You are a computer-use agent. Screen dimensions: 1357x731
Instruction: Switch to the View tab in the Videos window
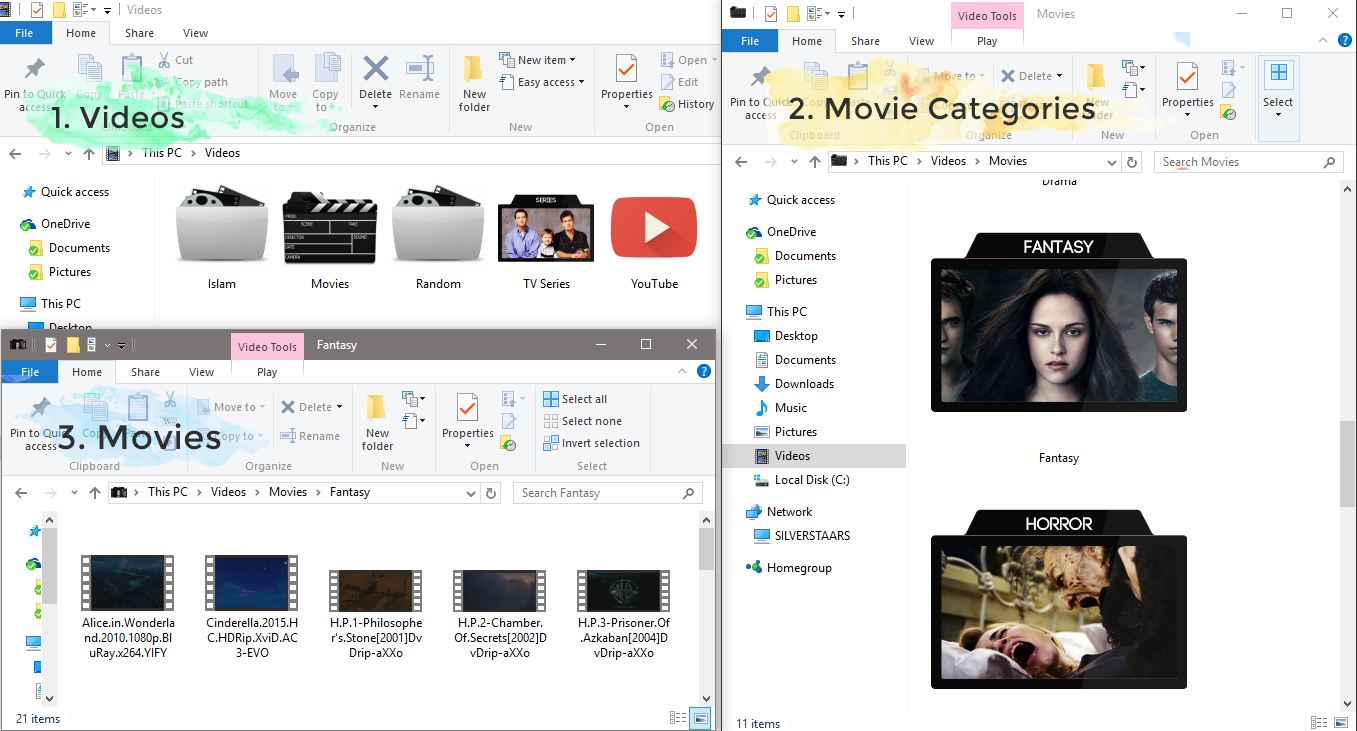195,33
